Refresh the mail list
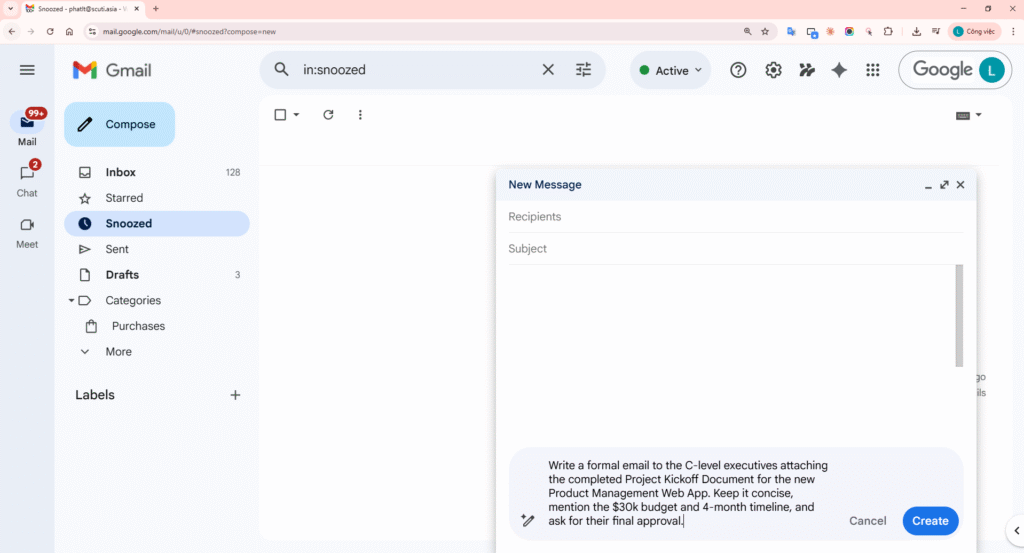This screenshot has height=553, width=1024. point(328,115)
